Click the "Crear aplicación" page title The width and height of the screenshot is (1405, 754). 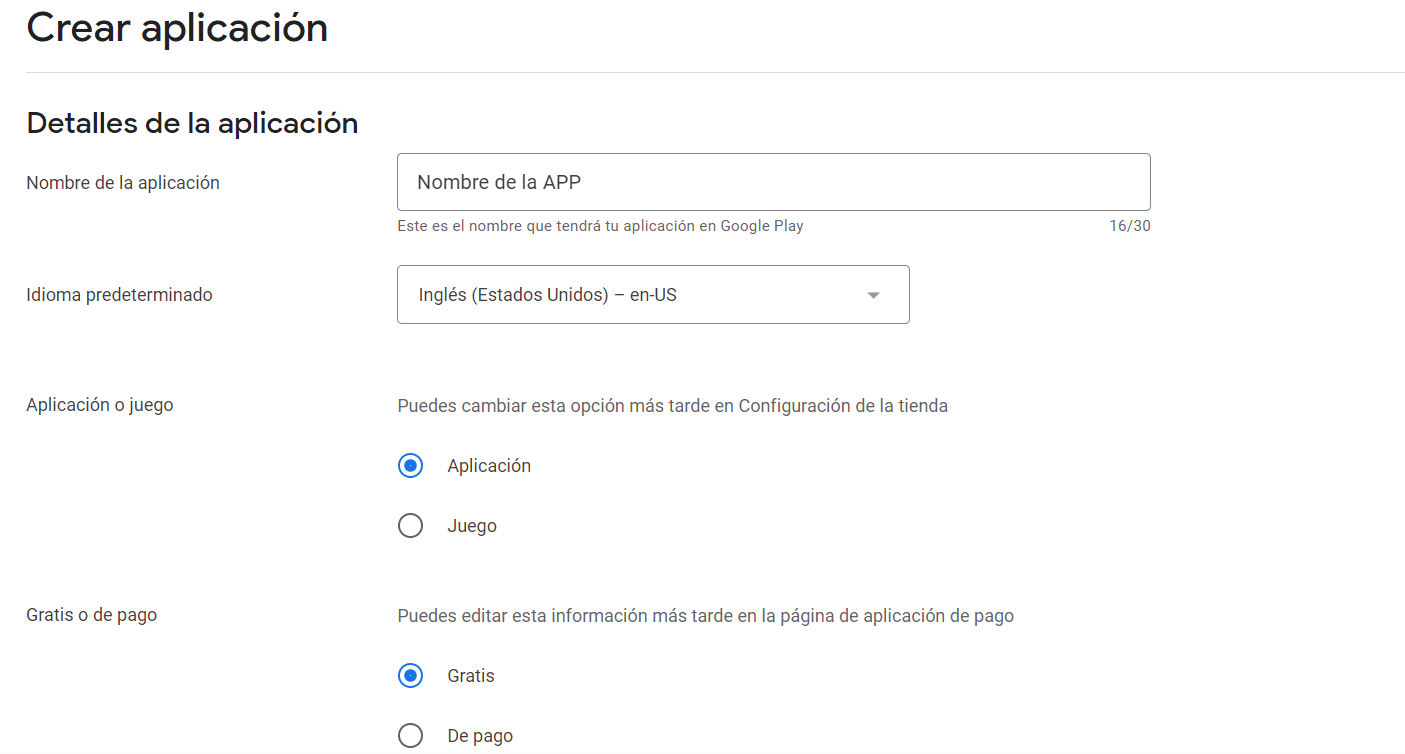[177, 28]
